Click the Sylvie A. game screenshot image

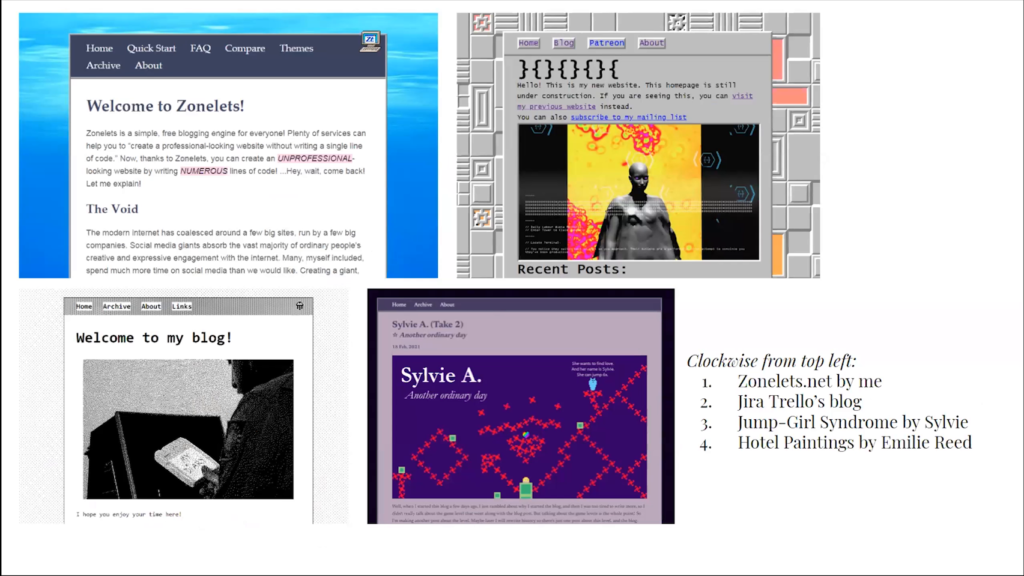point(519,427)
